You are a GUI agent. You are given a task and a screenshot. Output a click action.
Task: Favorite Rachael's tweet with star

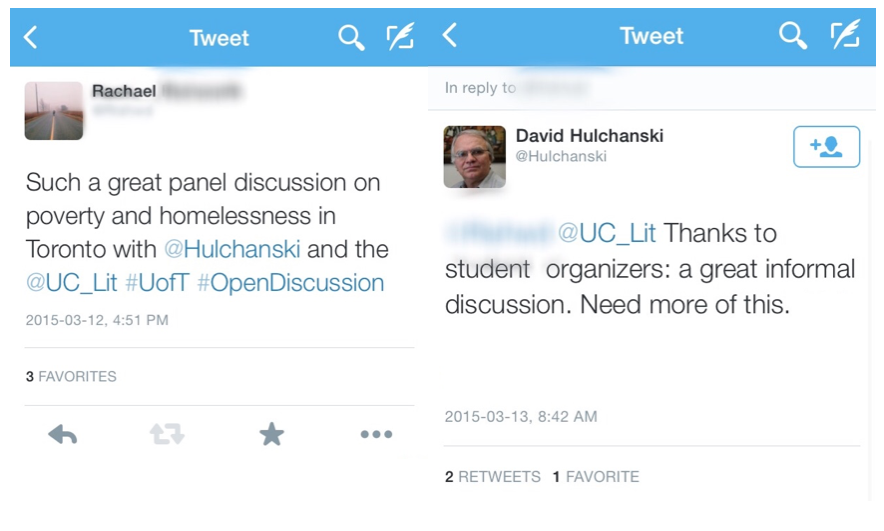click(271, 434)
